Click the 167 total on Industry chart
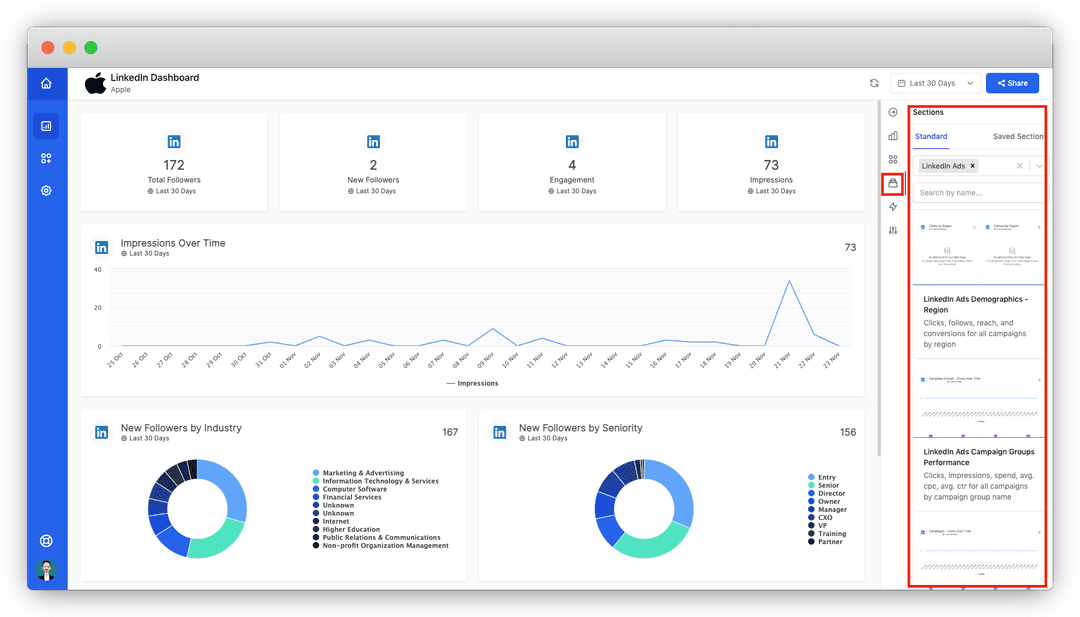 450,432
